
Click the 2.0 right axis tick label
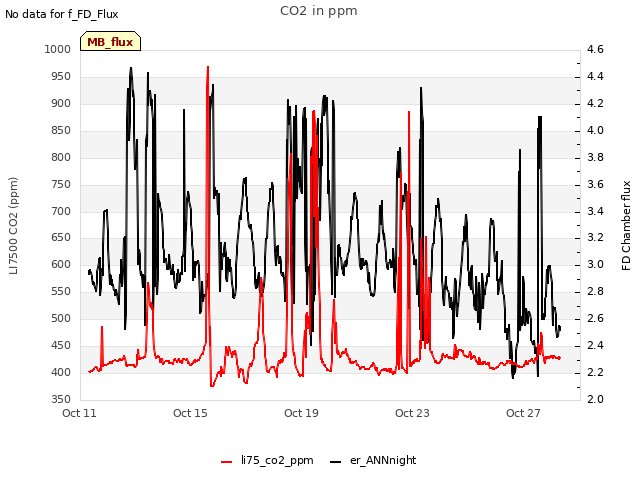[x=595, y=399]
